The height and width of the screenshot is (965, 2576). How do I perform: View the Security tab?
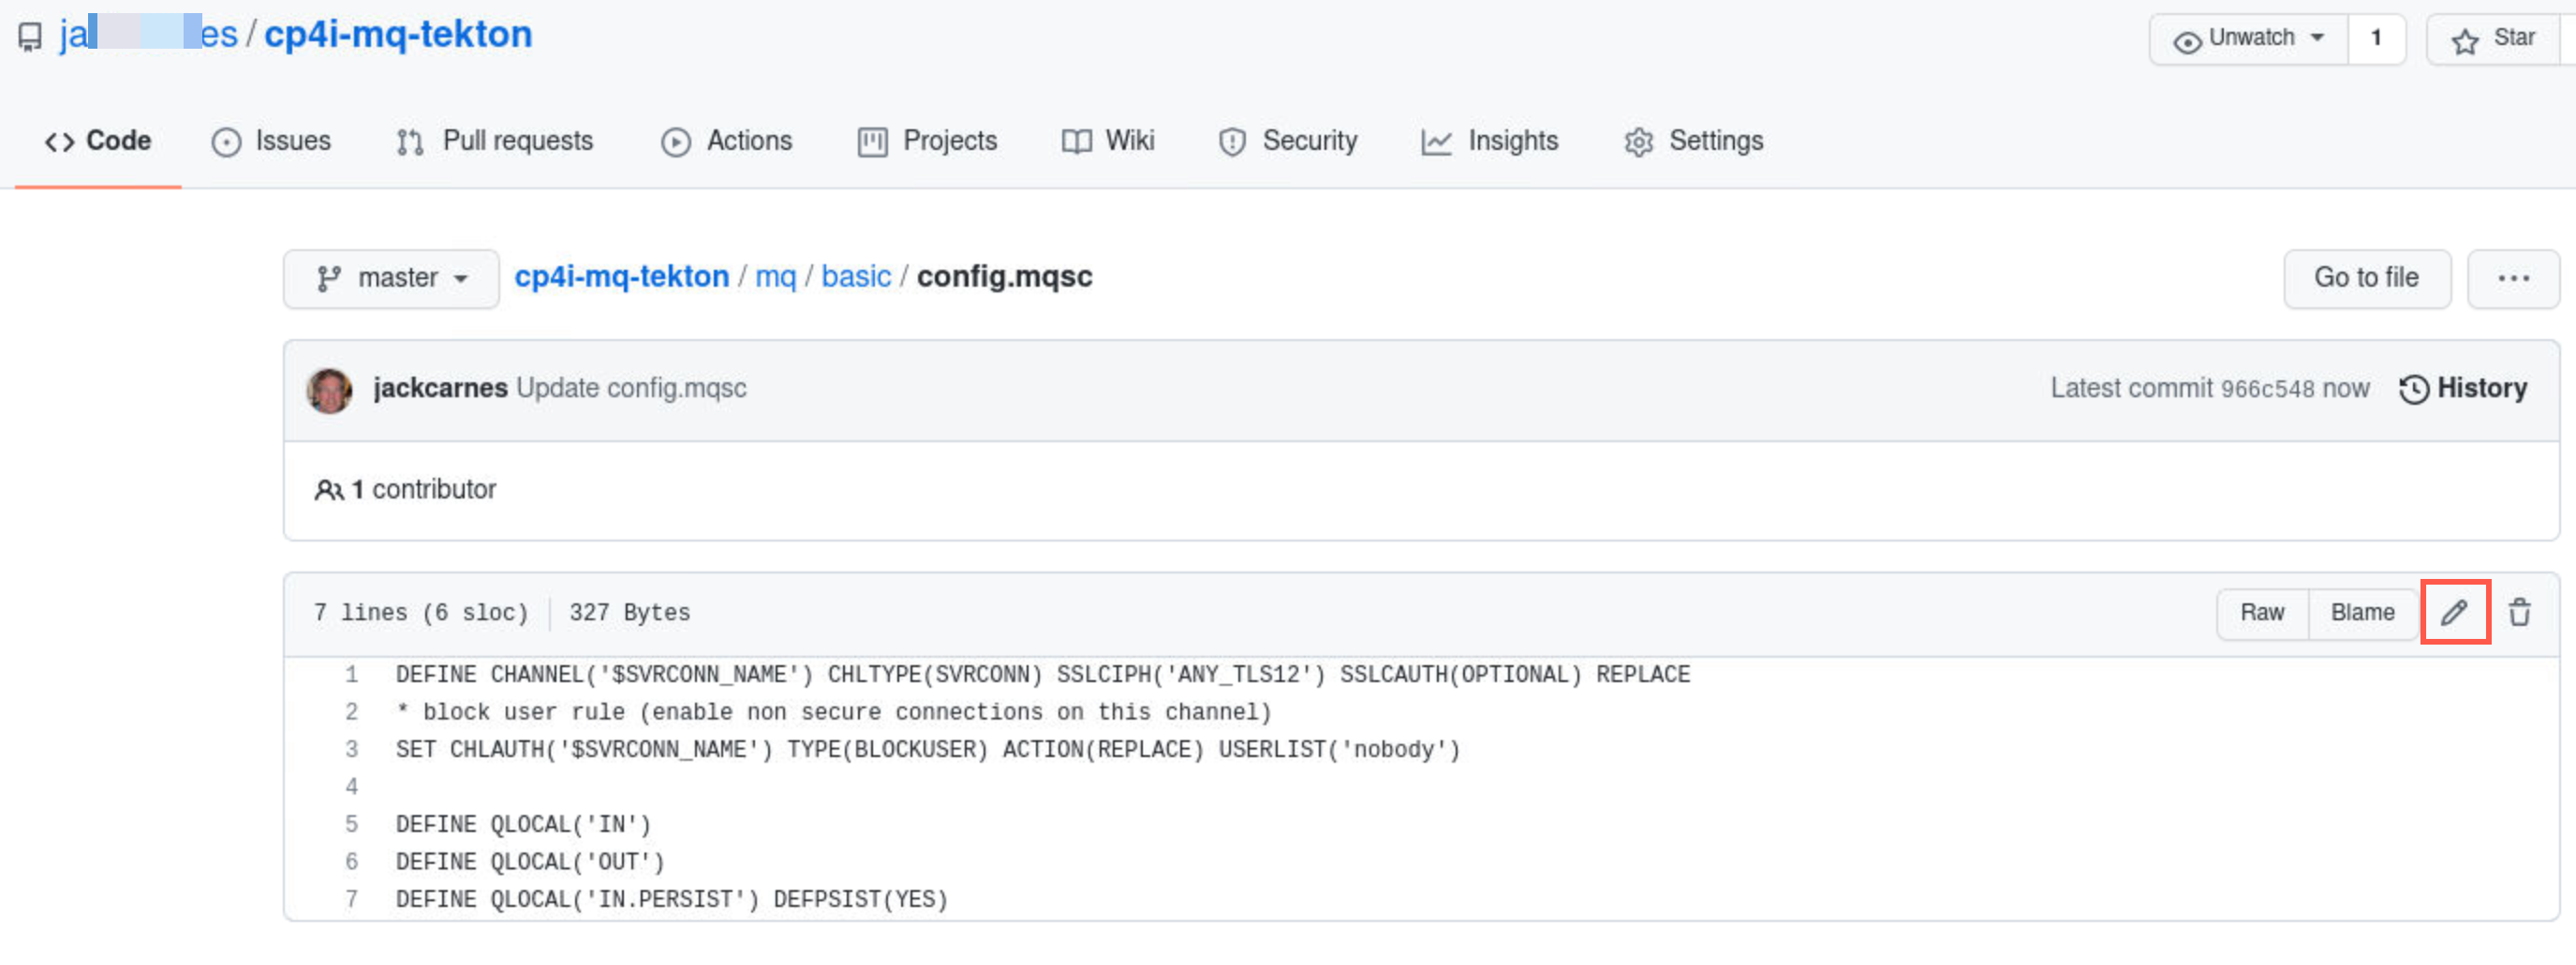[x=1288, y=141]
